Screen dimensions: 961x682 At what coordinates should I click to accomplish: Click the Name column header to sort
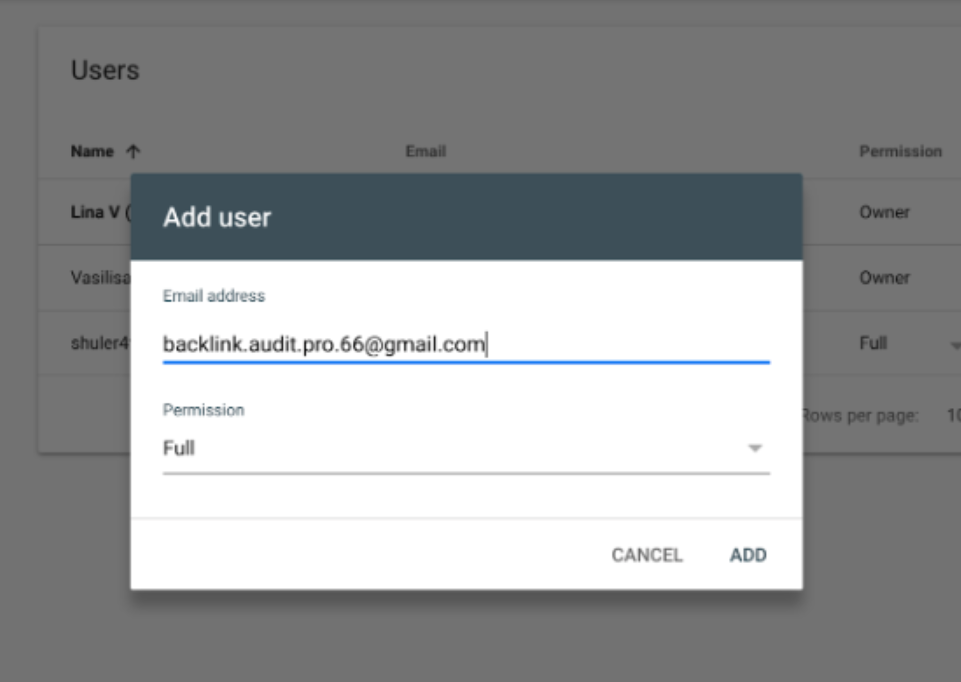point(95,151)
